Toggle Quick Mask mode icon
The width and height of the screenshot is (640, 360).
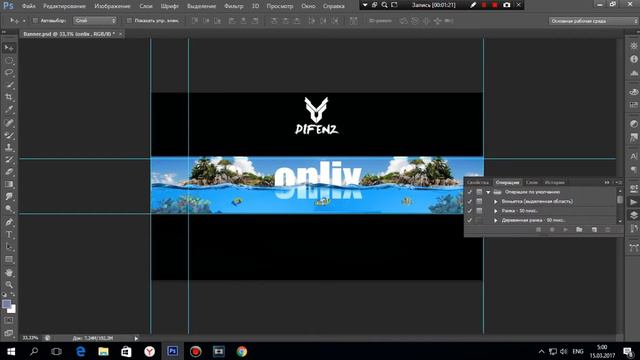tap(9, 320)
